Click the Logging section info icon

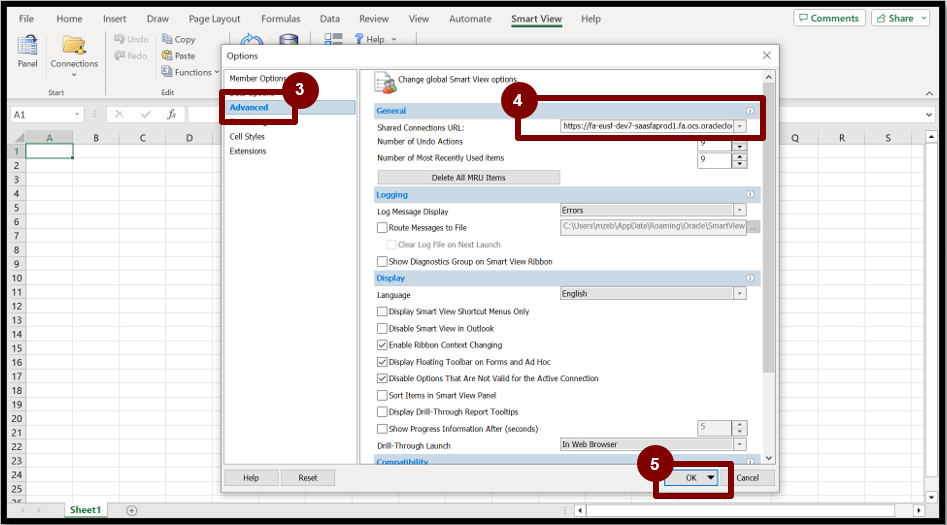[750, 195]
